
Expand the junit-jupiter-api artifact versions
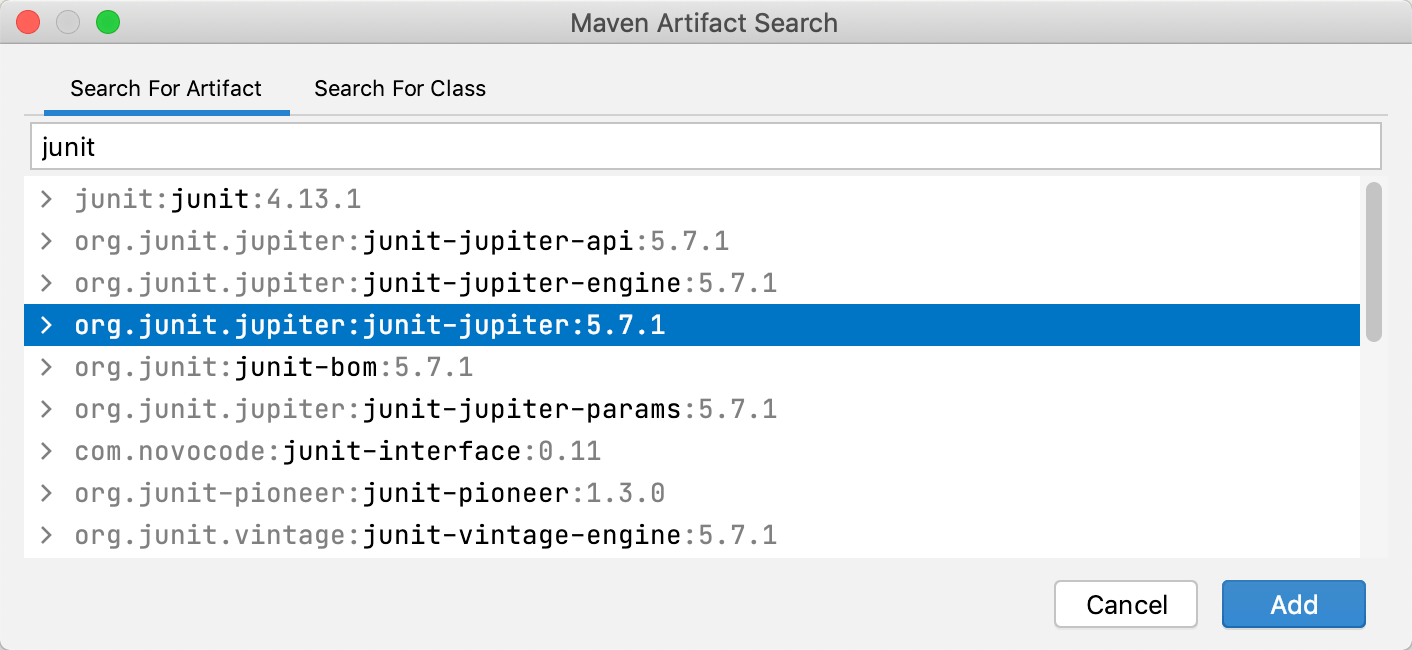[46, 240]
